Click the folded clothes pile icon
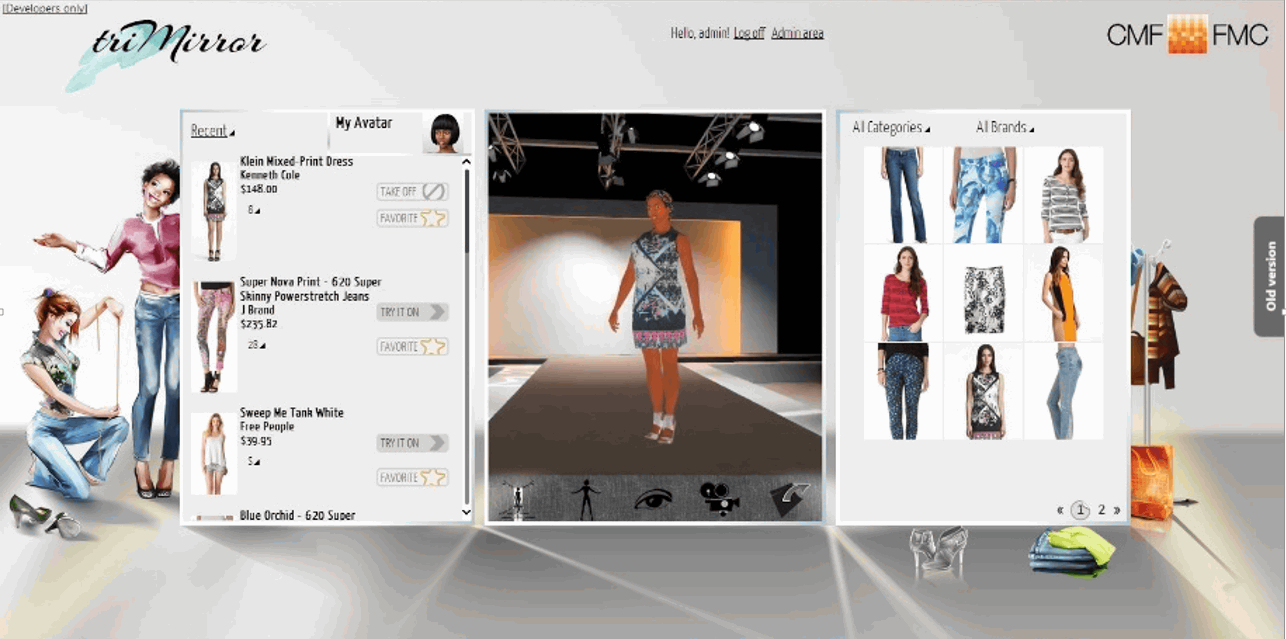 coord(1072,551)
